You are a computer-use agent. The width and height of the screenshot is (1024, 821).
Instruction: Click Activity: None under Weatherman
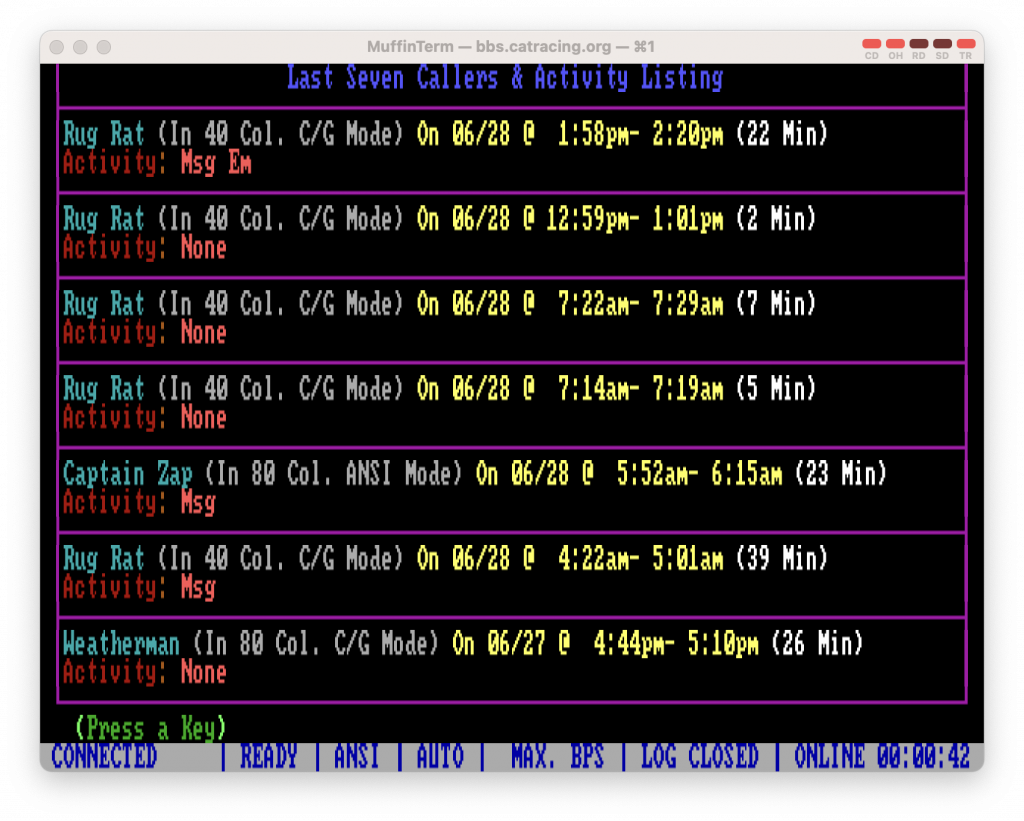pos(144,673)
